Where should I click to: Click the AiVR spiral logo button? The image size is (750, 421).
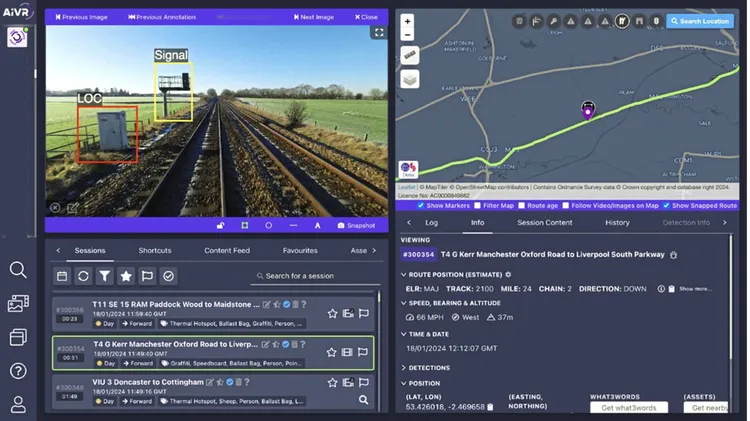[17, 37]
